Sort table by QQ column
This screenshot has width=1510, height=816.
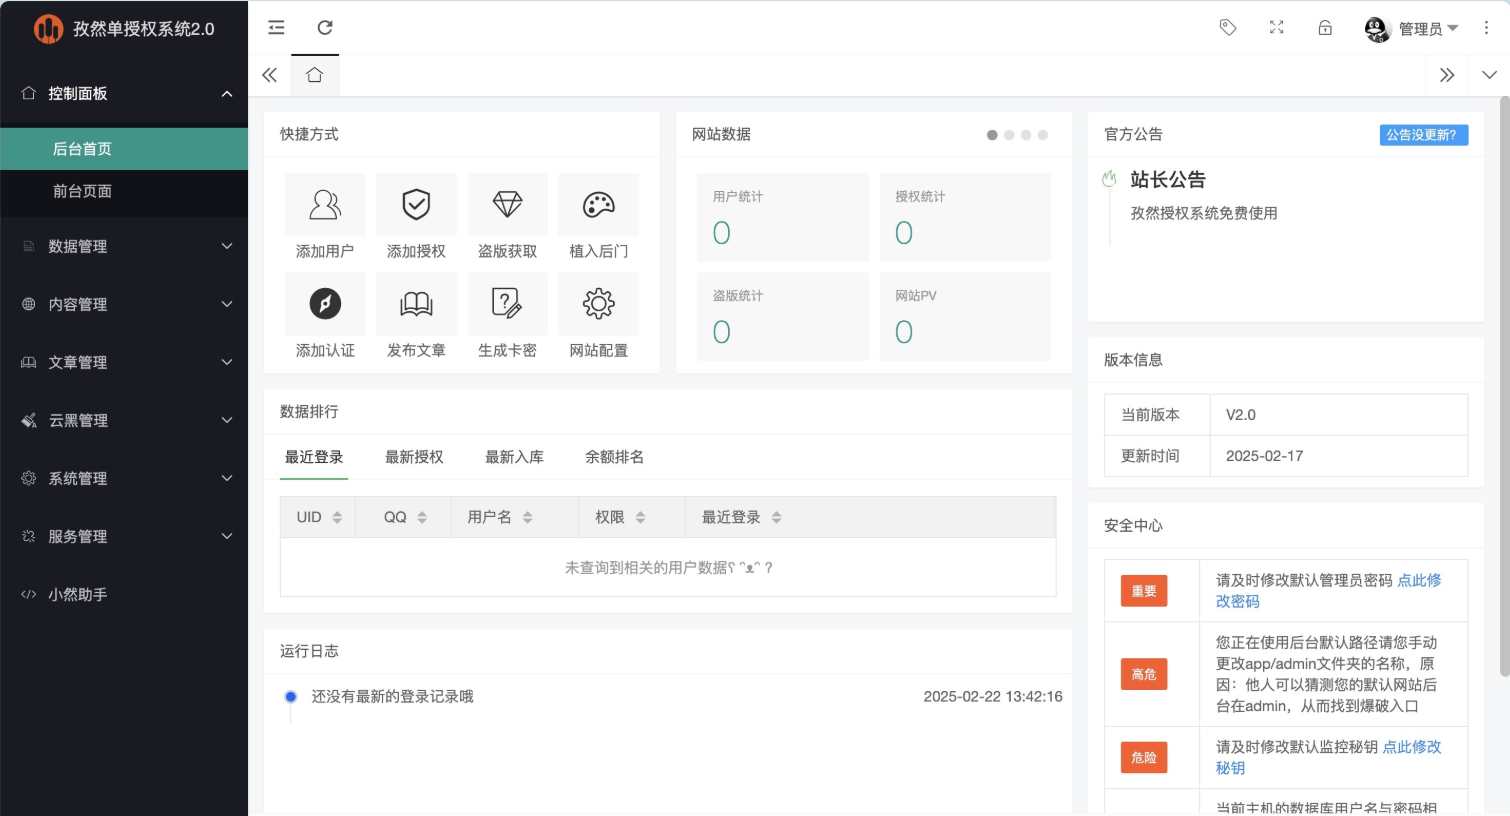[422, 517]
